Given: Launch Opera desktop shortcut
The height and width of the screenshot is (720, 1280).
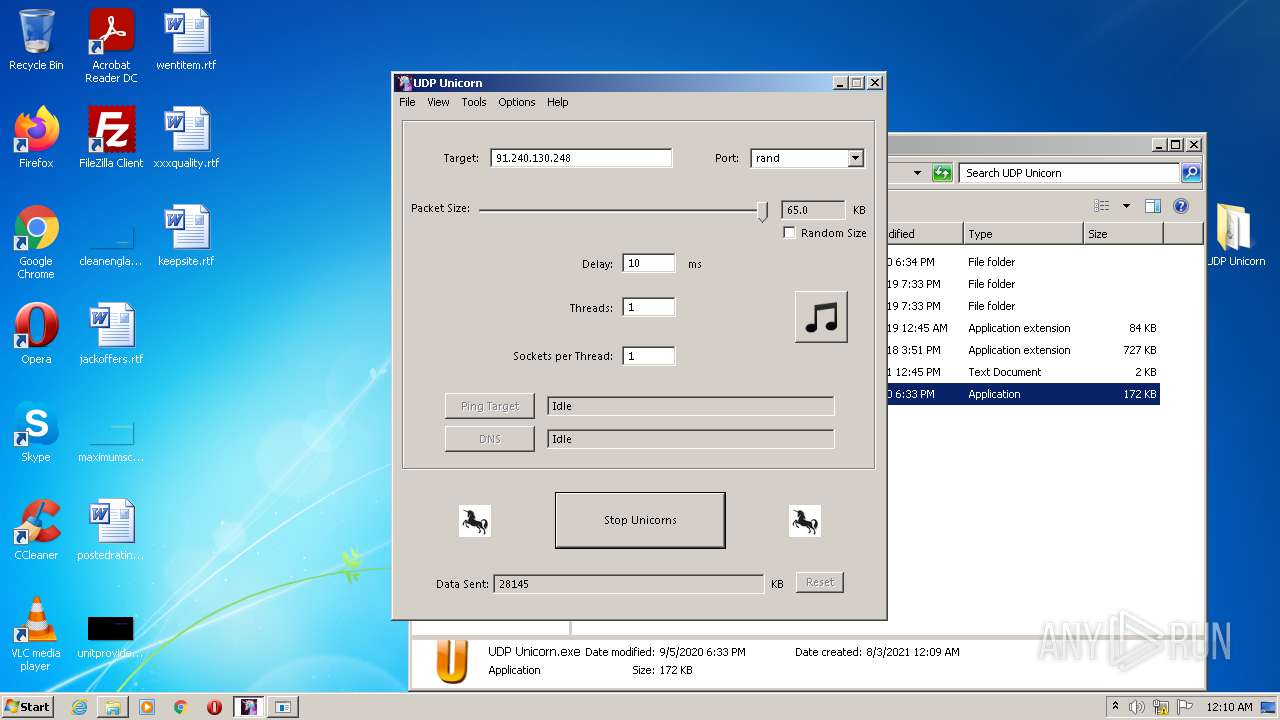Looking at the screenshot, I should pyautogui.click(x=36, y=334).
